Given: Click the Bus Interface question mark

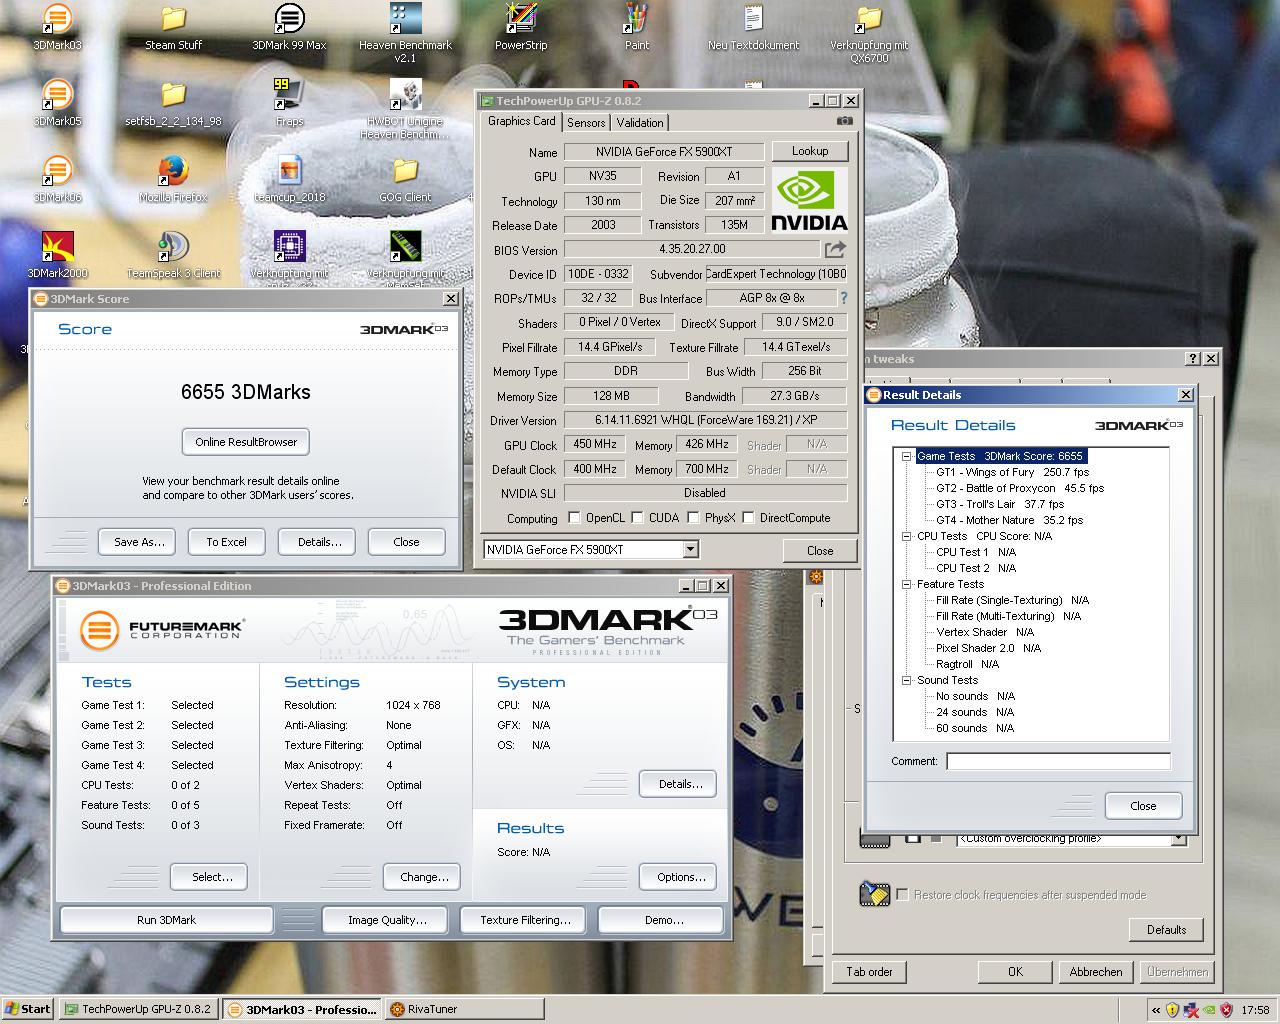Looking at the screenshot, I should (x=844, y=298).
